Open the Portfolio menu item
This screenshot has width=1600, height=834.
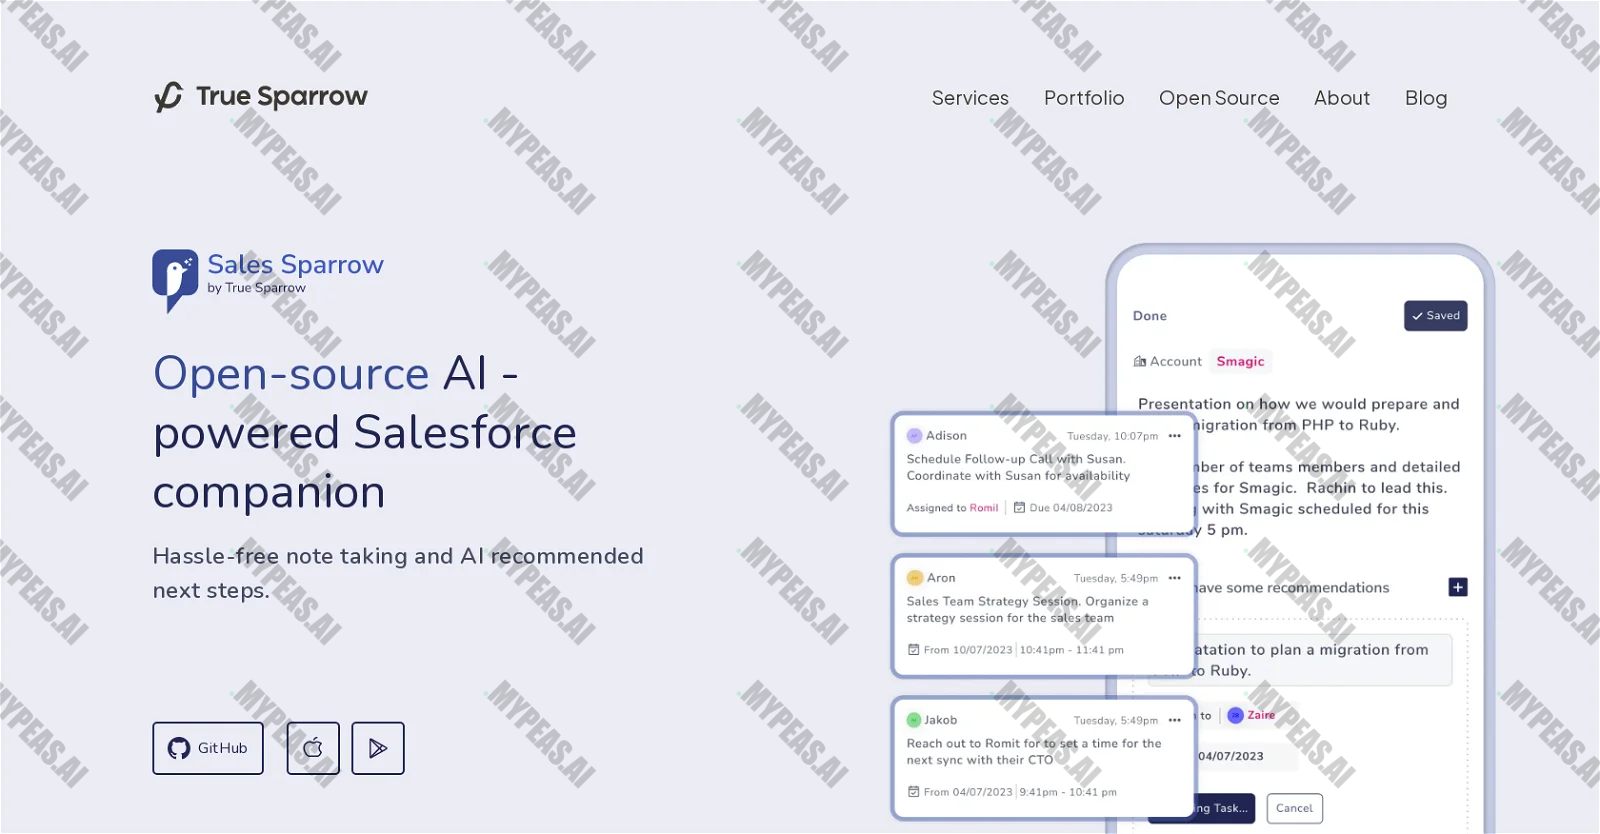coord(1084,98)
